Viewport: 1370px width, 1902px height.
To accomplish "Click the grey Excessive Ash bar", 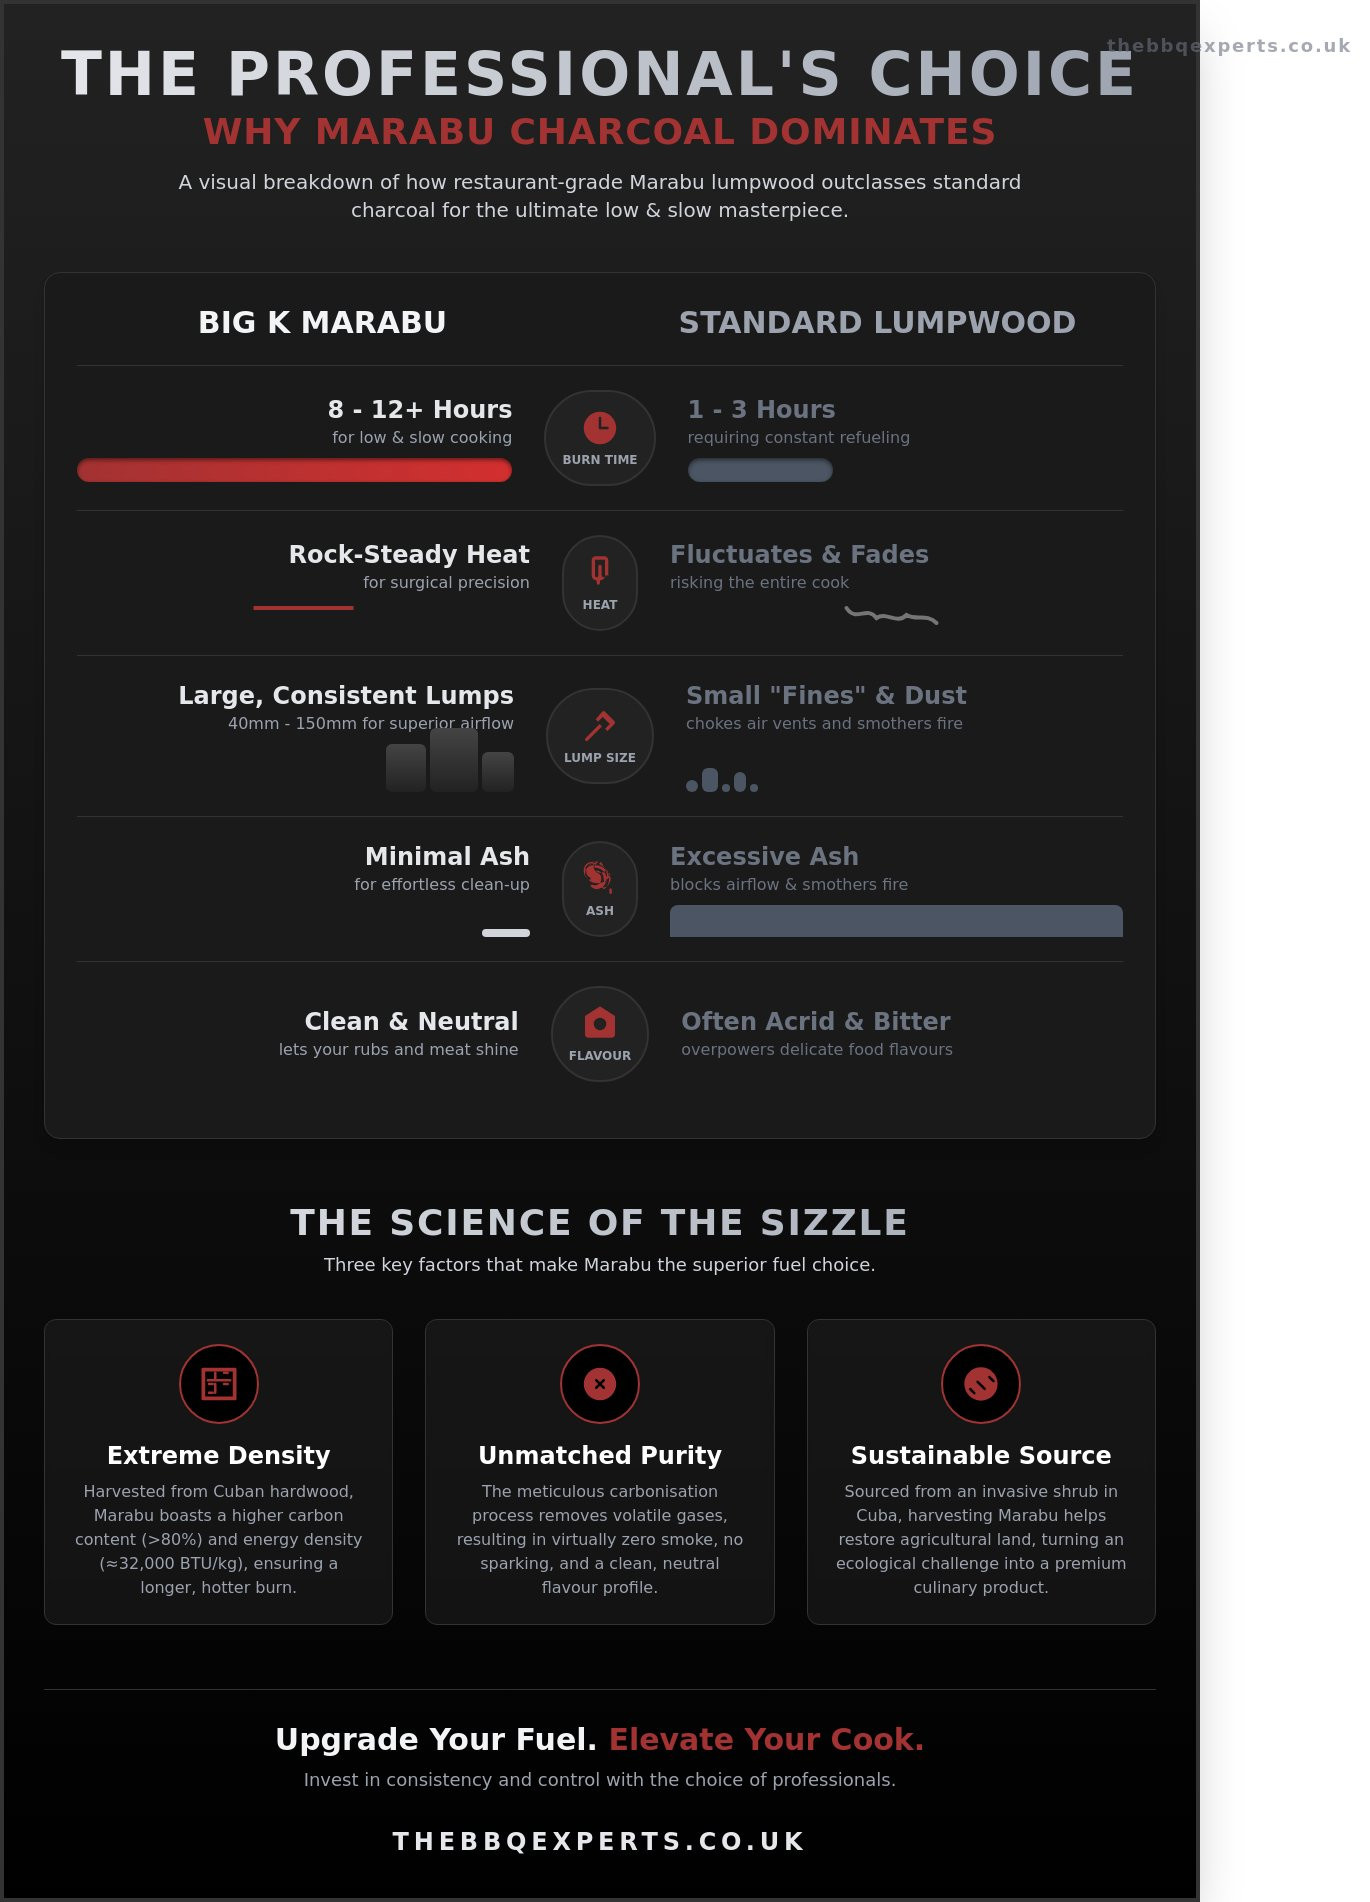I will (896, 921).
